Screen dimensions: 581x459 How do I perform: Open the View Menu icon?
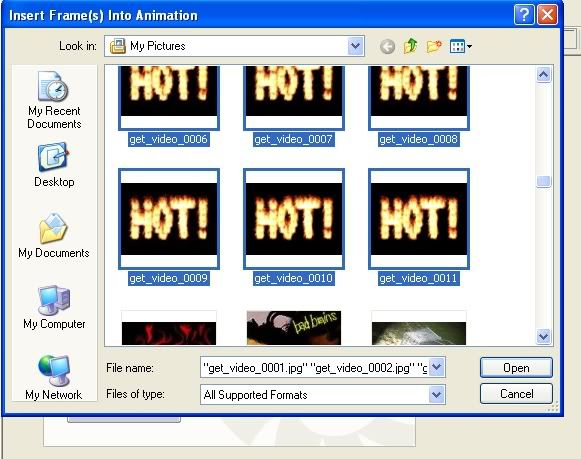[x=461, y=46]
